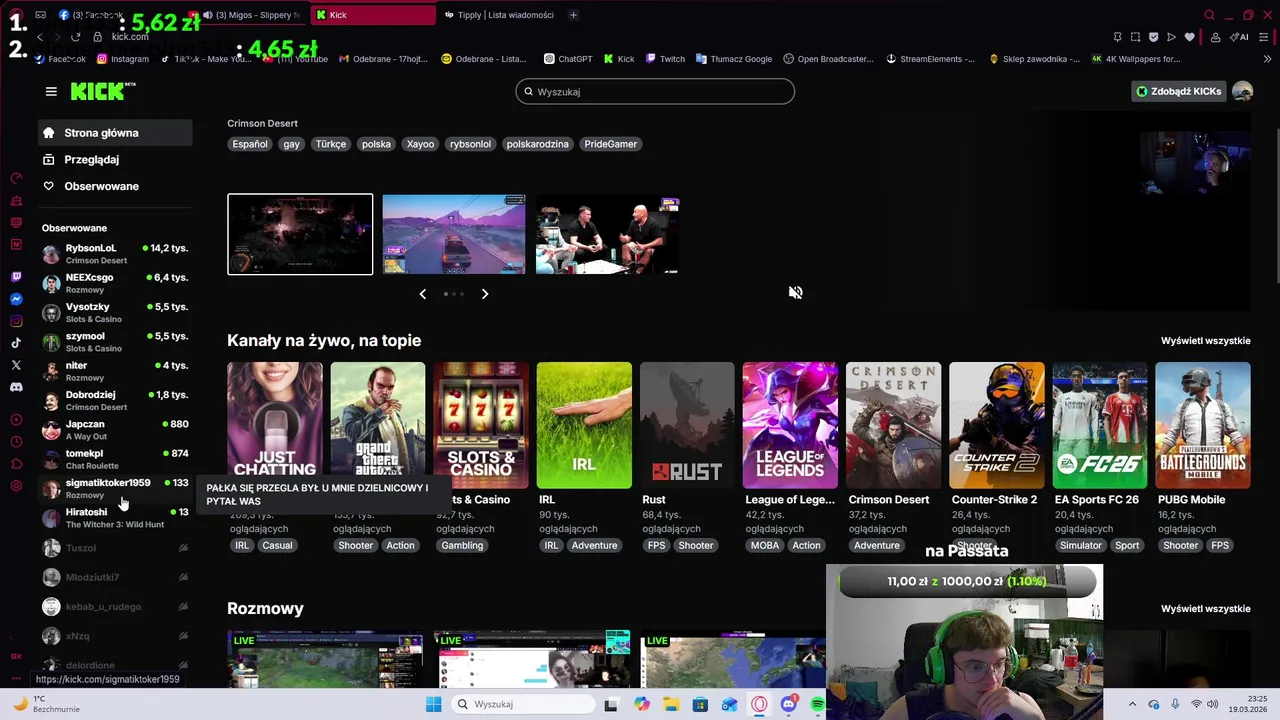Show hidden system tray icons

pyautogui.click(x=1132, y=704)
